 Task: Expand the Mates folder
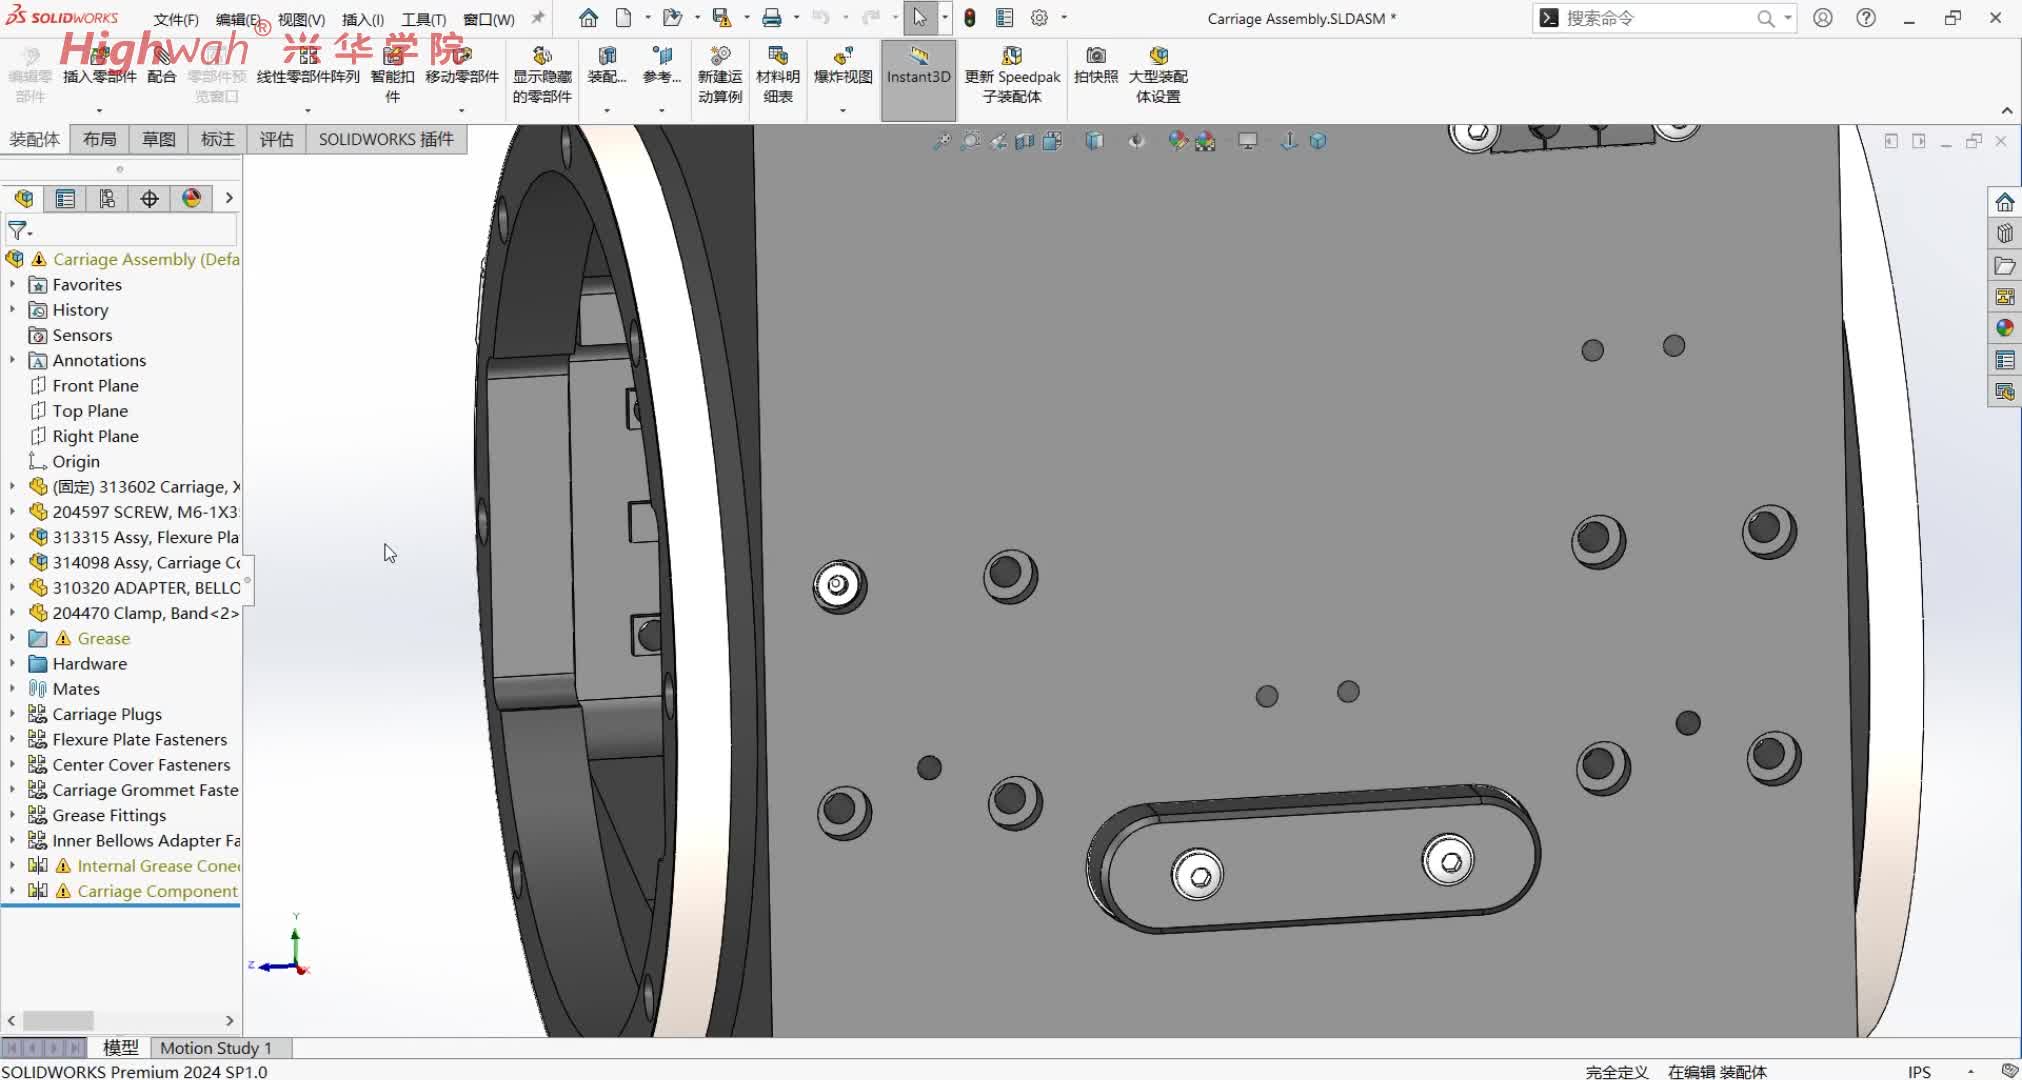tap(12, 689)
